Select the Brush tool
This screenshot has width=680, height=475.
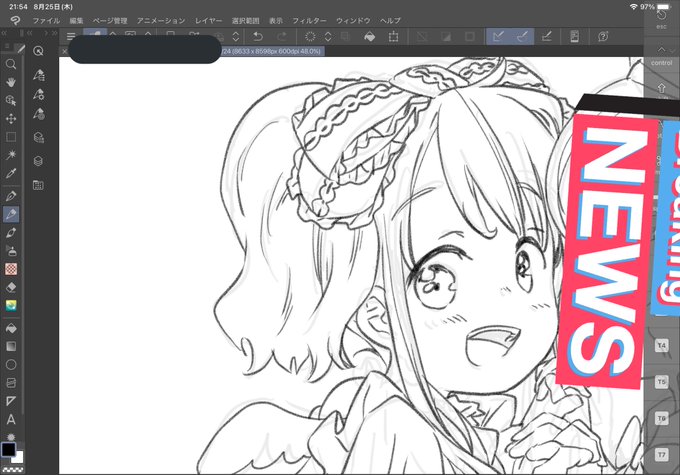point(11,233)
